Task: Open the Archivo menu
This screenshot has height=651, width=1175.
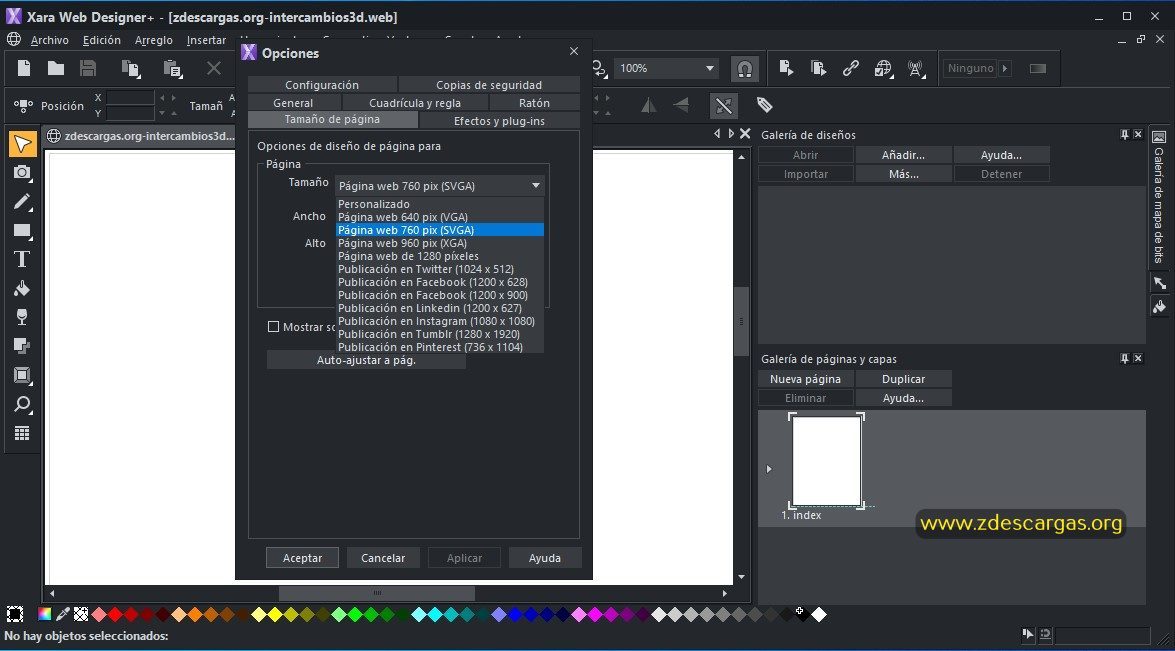Action: coord(49,40)
